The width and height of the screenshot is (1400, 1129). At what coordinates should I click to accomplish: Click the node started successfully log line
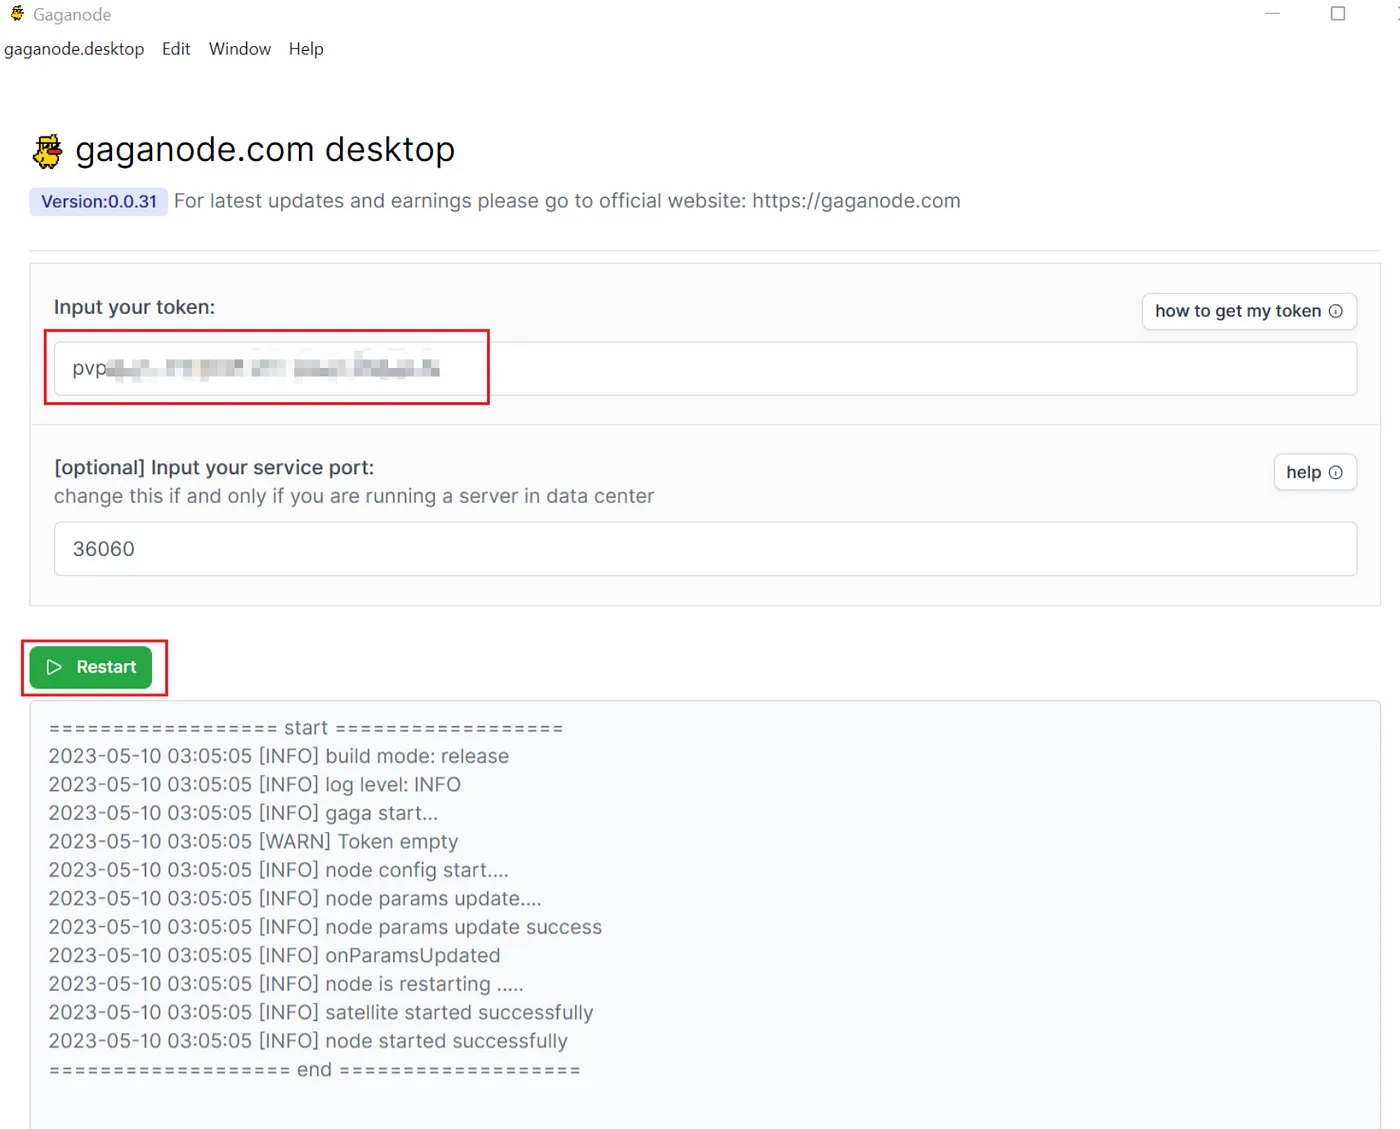point(308,1041)
